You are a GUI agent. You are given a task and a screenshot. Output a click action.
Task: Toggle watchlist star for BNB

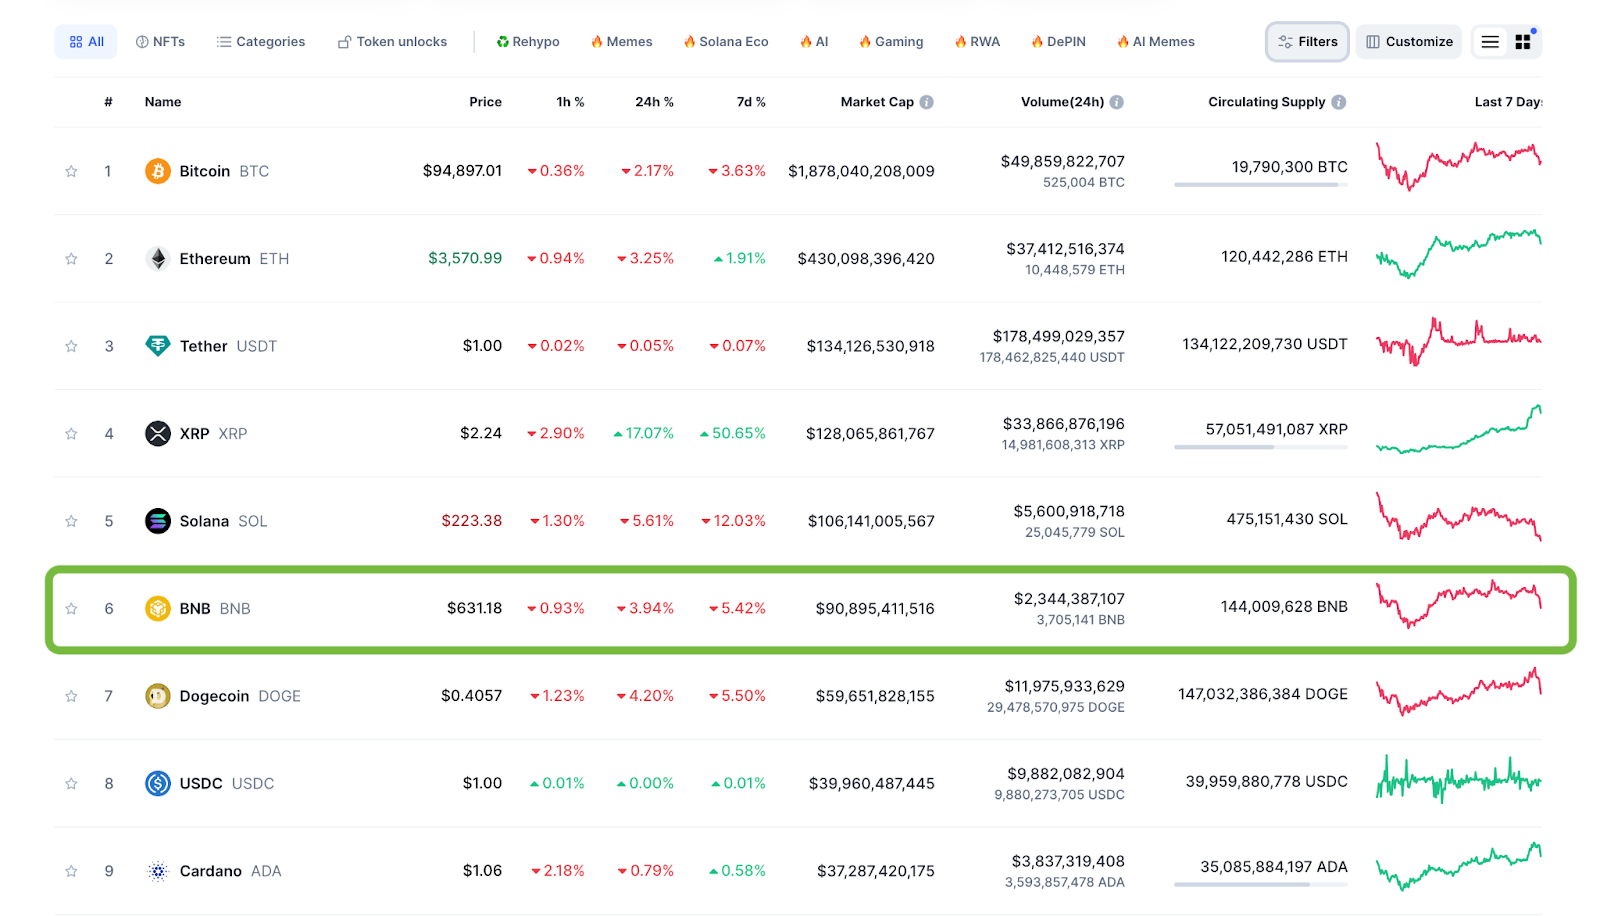point(71,609)
